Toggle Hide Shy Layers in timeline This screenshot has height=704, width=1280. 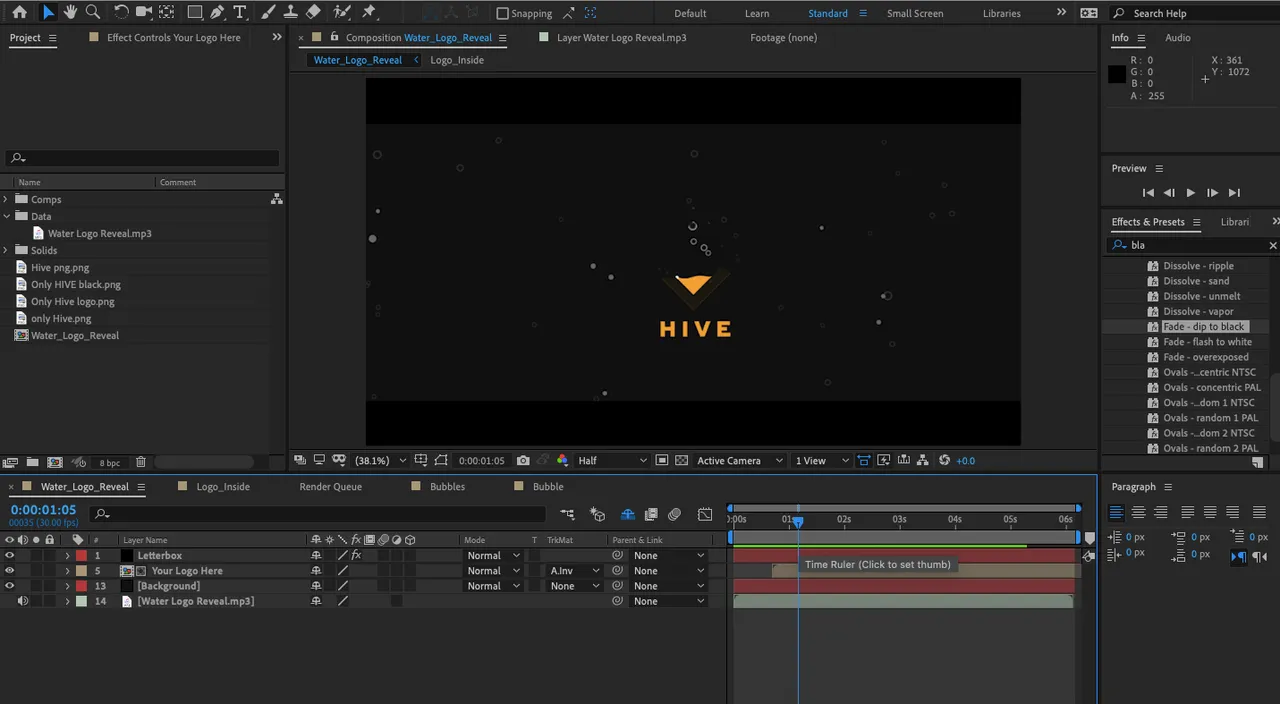[628, 514]
